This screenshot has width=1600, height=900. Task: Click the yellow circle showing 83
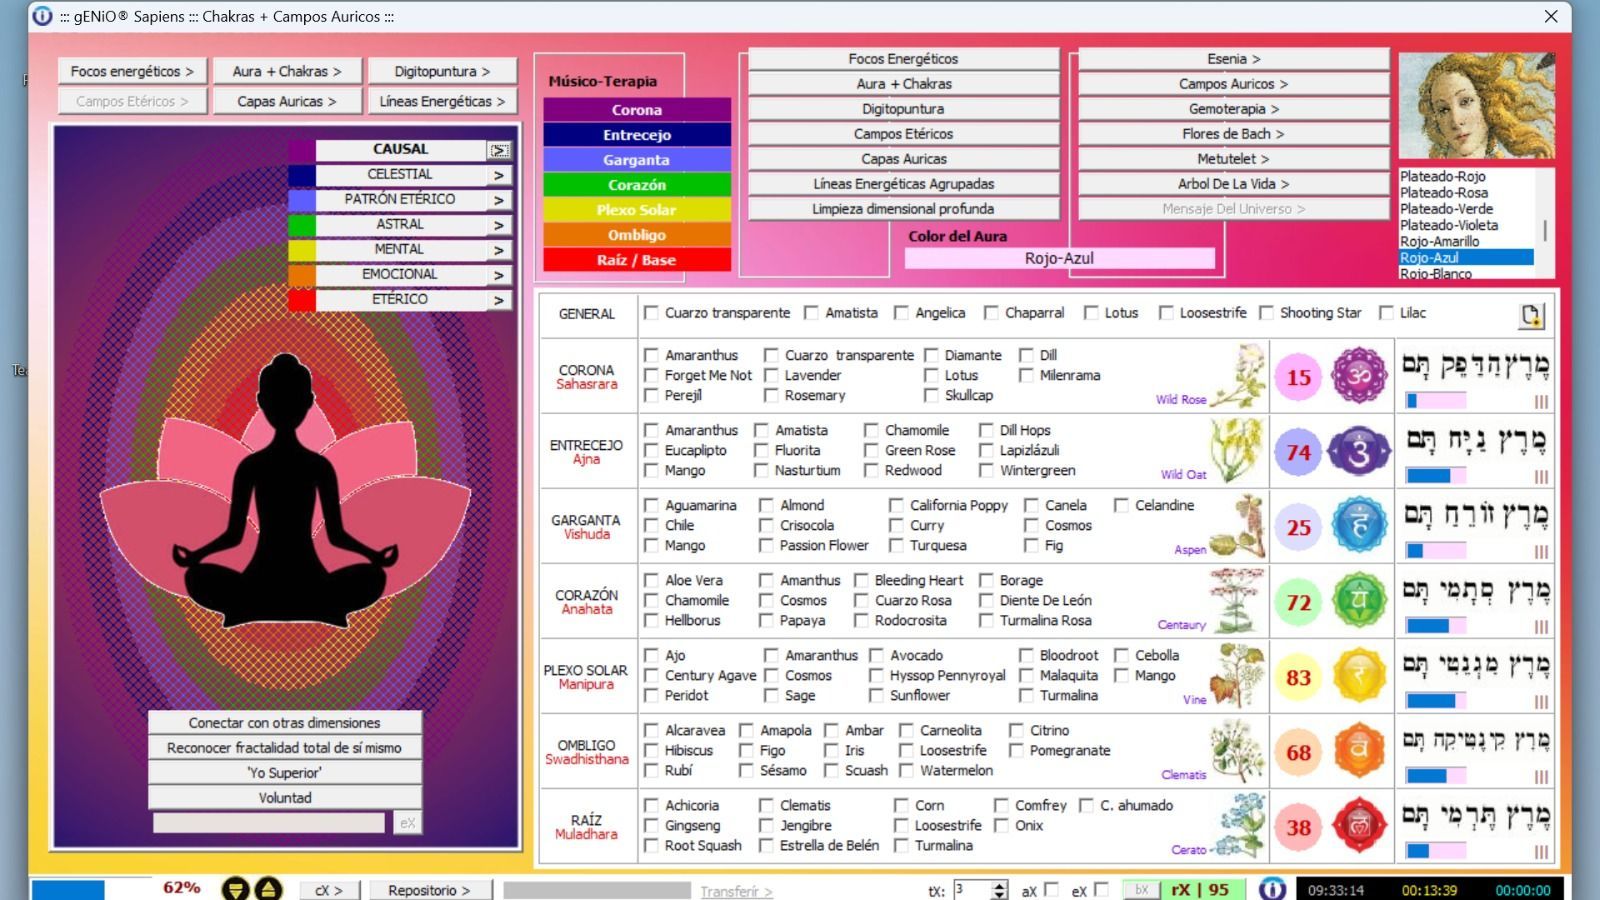point(1298,677)
